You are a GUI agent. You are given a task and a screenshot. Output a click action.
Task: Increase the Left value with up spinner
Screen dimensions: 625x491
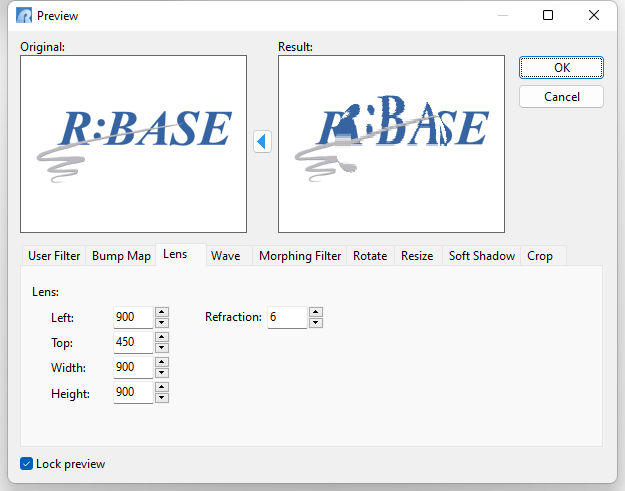(x=161, y=312)
